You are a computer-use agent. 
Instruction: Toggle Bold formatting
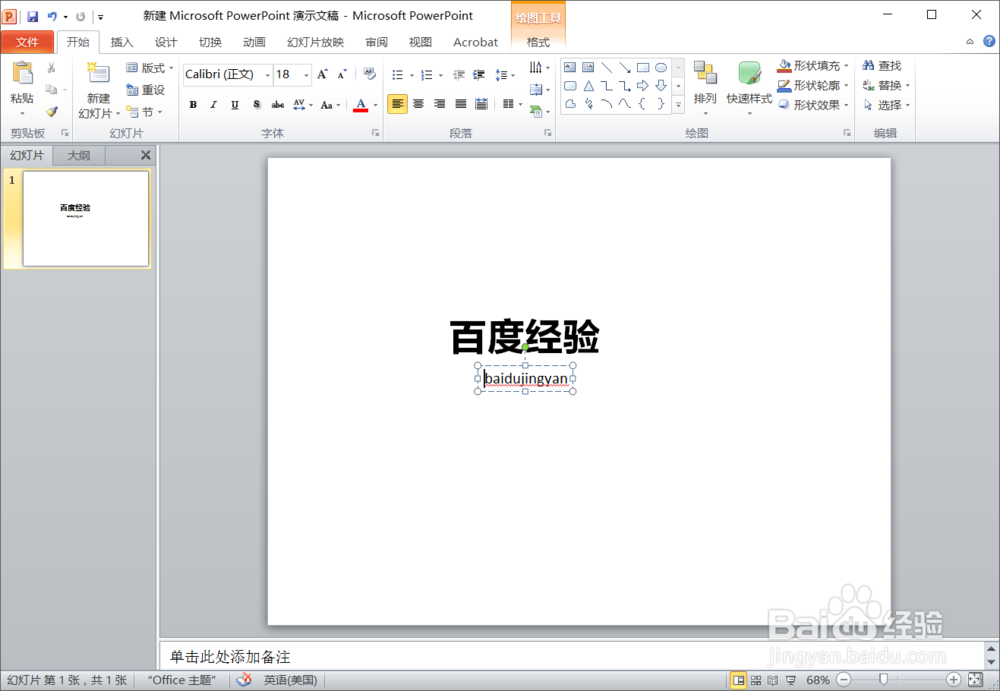(193, 105)
